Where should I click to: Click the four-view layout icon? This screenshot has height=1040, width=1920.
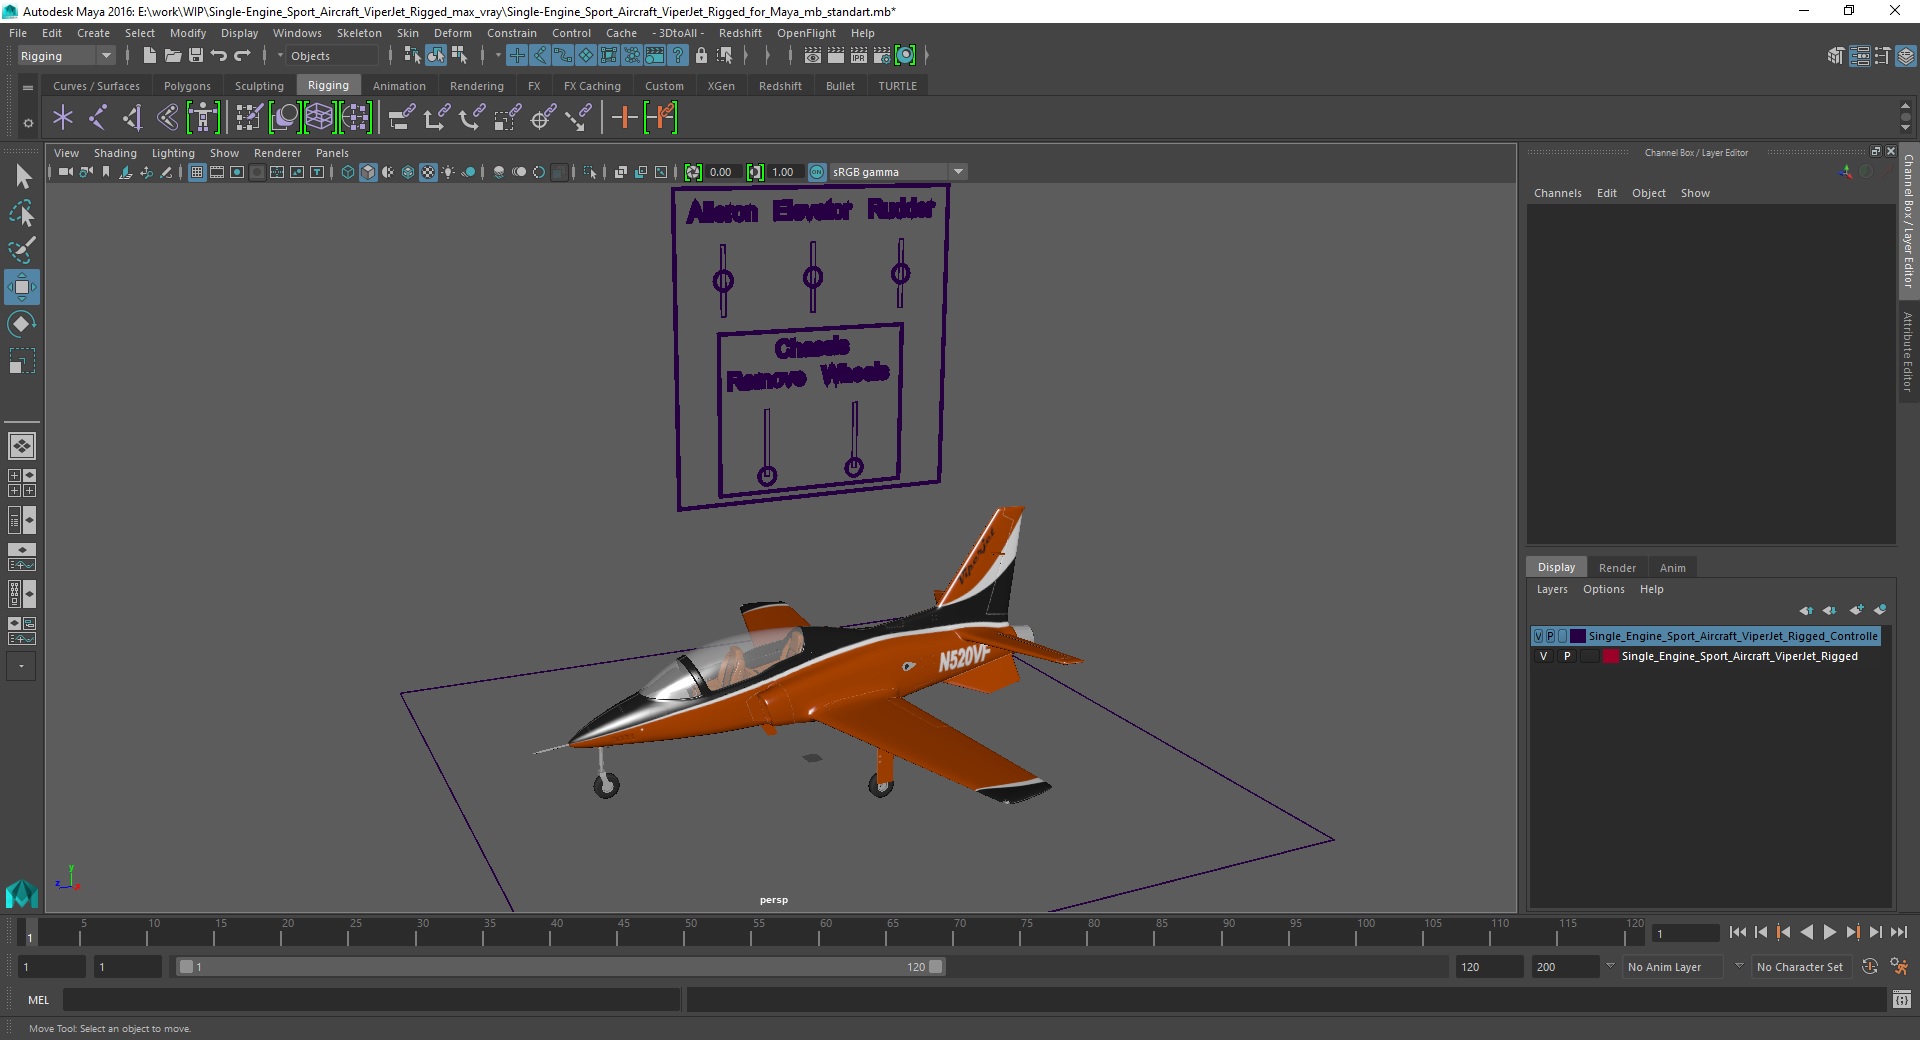click(x=22, y=483)
